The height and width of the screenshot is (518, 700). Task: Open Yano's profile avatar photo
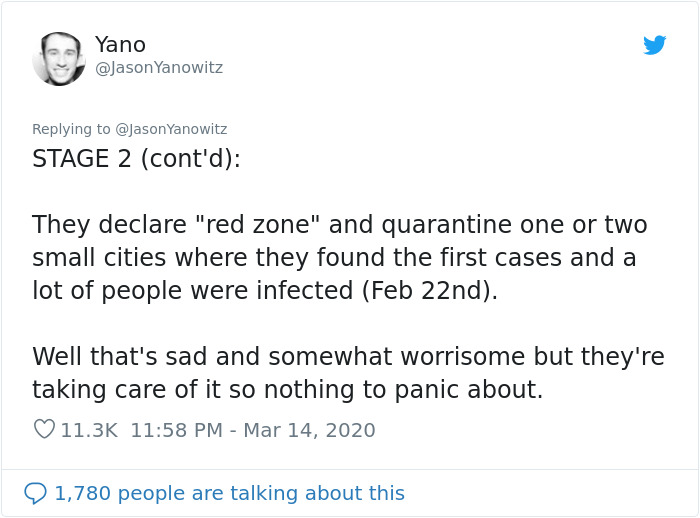[x=59, y=59]
